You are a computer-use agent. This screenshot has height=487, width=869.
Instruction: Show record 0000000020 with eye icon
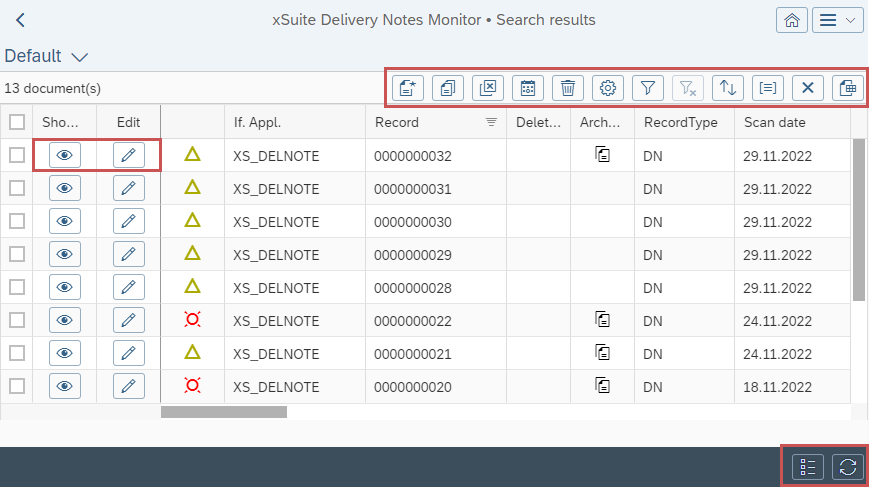pyautogui.click(x=65, y=386)
